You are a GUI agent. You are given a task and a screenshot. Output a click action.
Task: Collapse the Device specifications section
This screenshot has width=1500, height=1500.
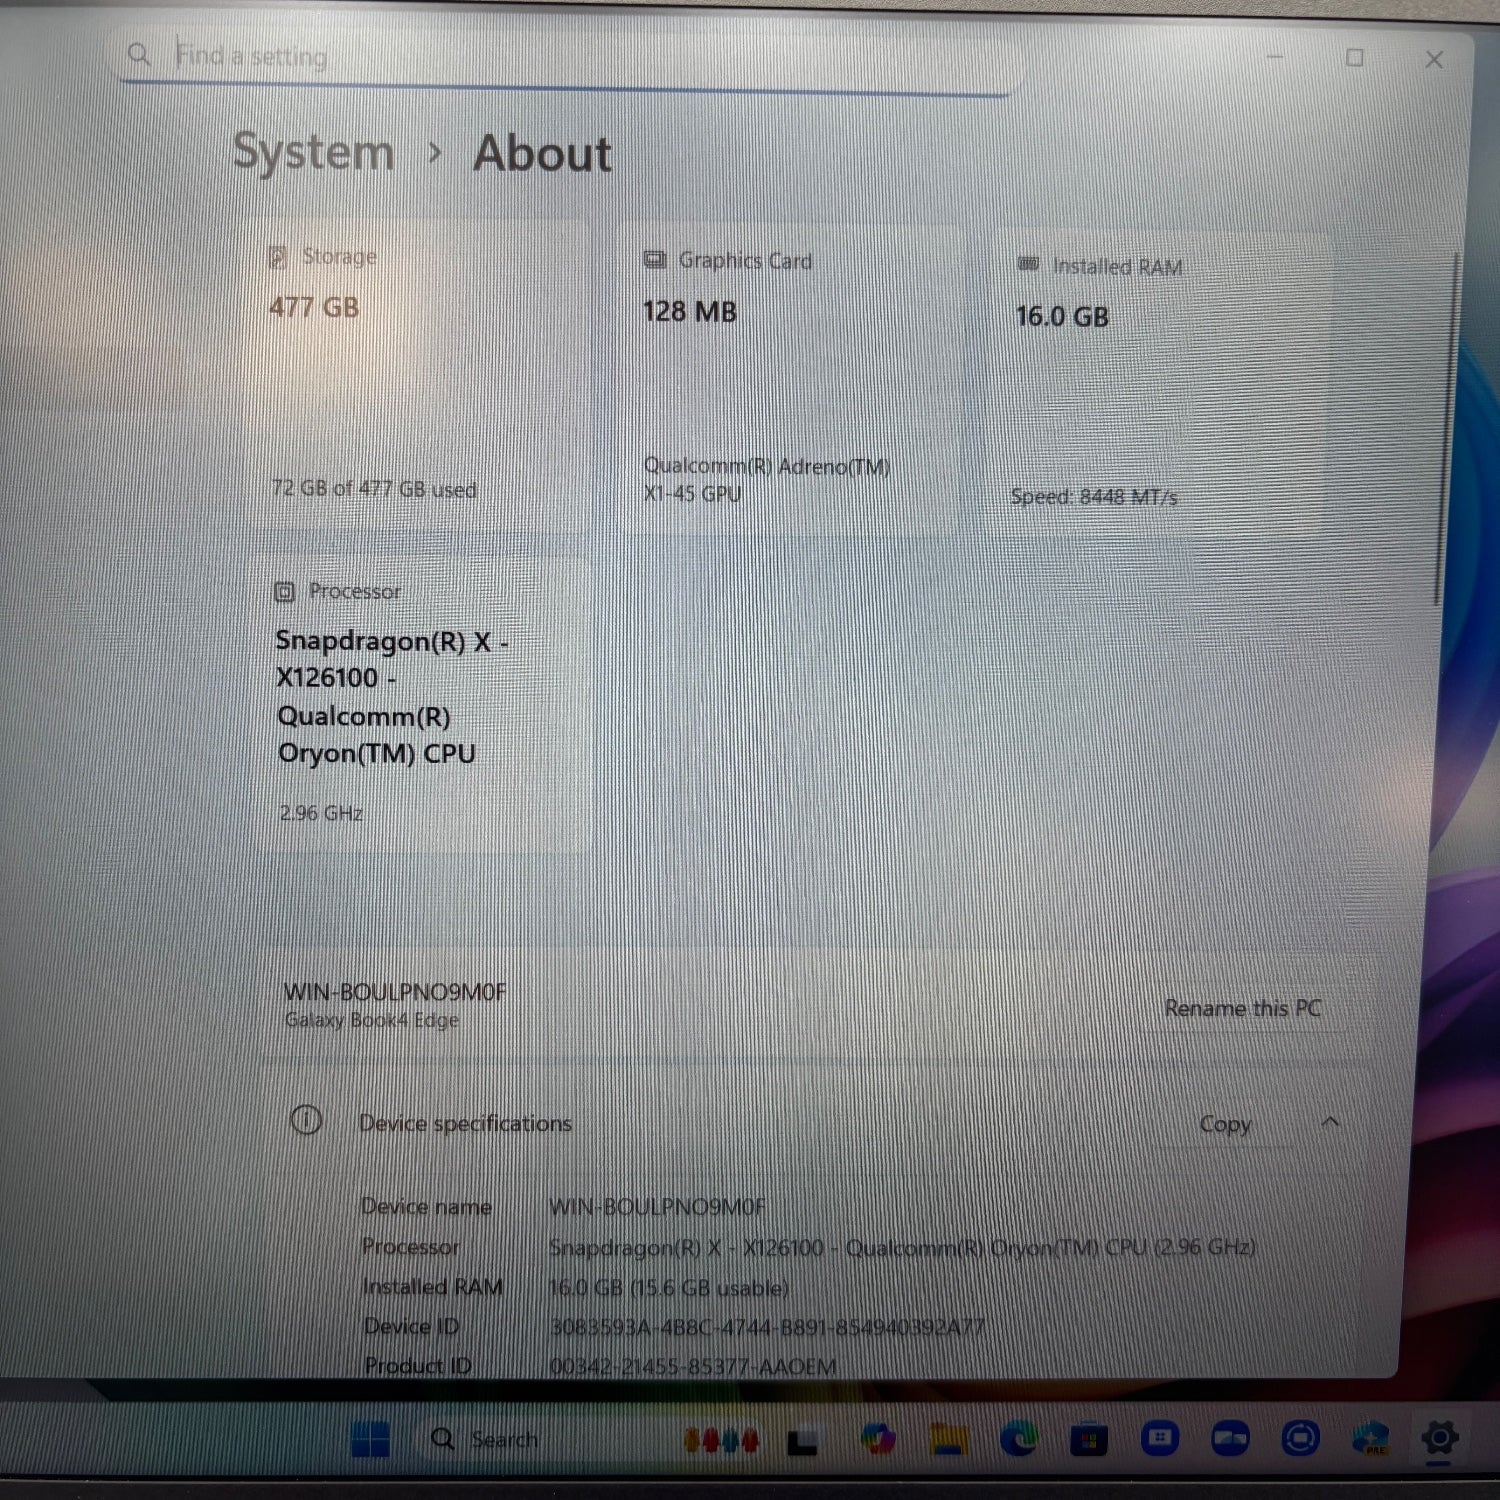pos(1330,1122)
